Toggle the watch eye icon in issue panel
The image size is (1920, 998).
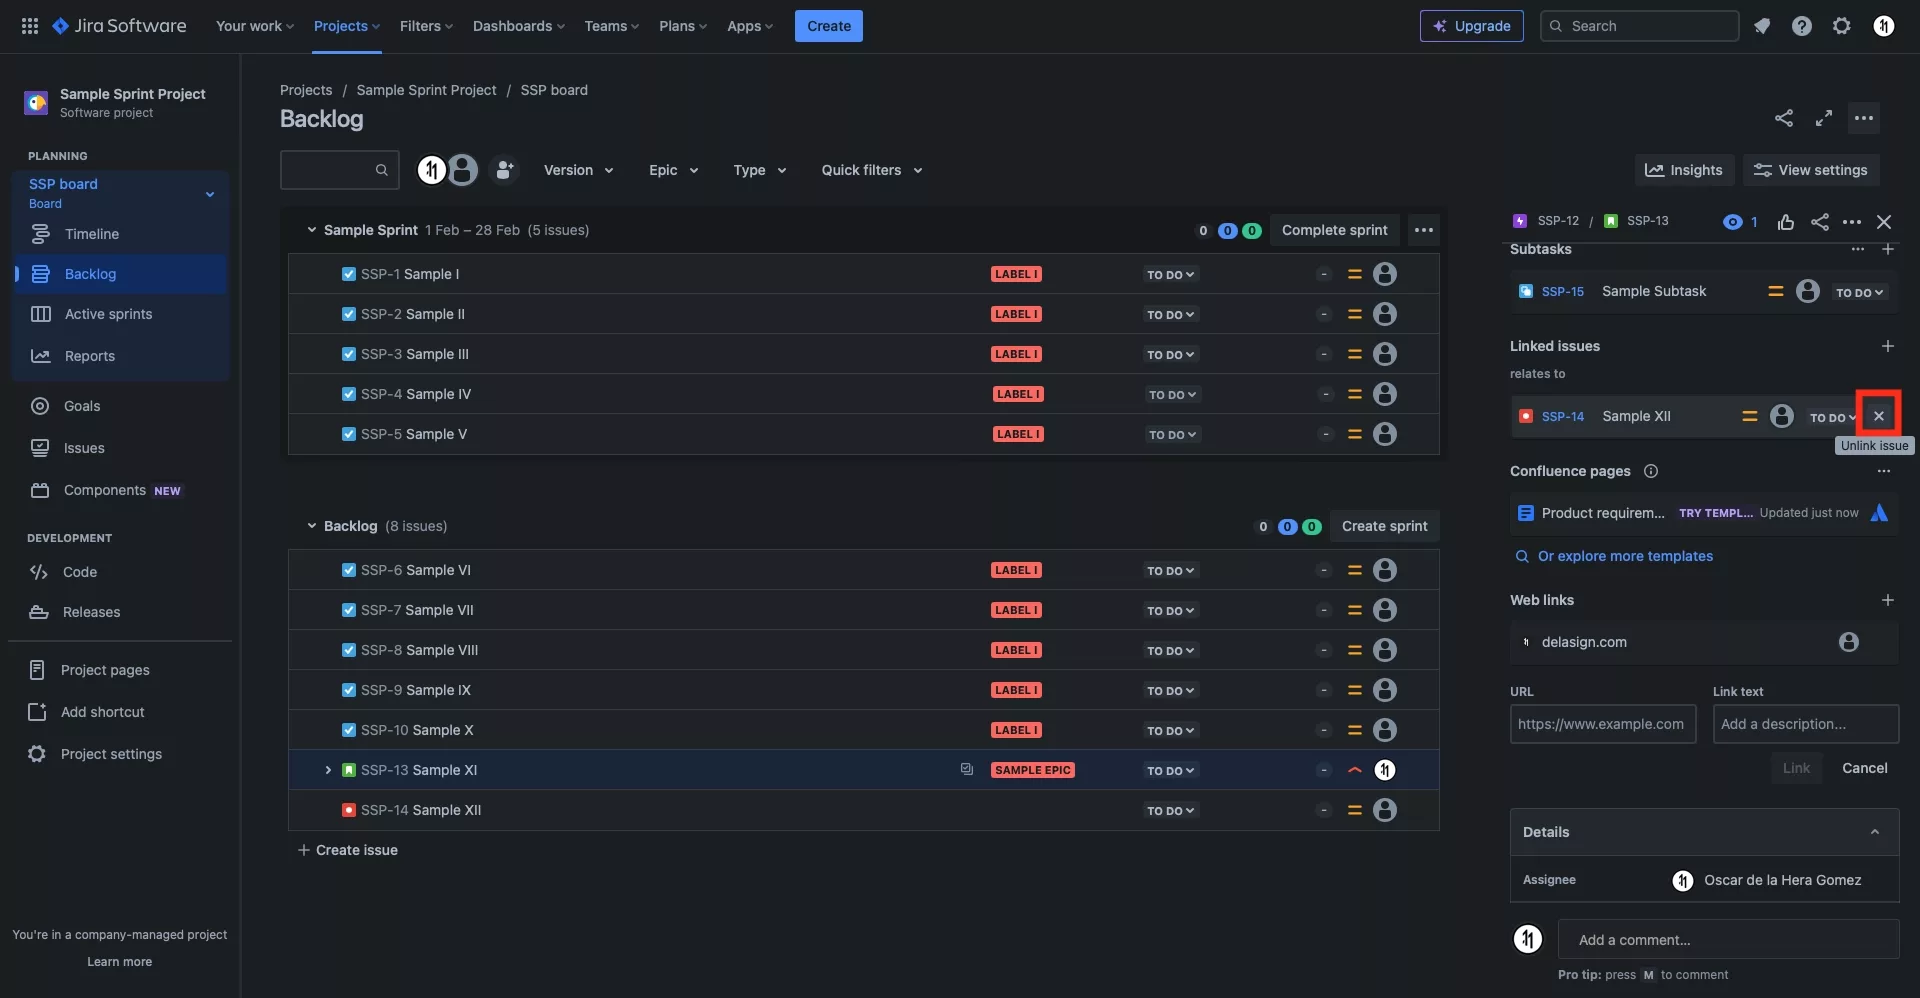click(1733, 222)
